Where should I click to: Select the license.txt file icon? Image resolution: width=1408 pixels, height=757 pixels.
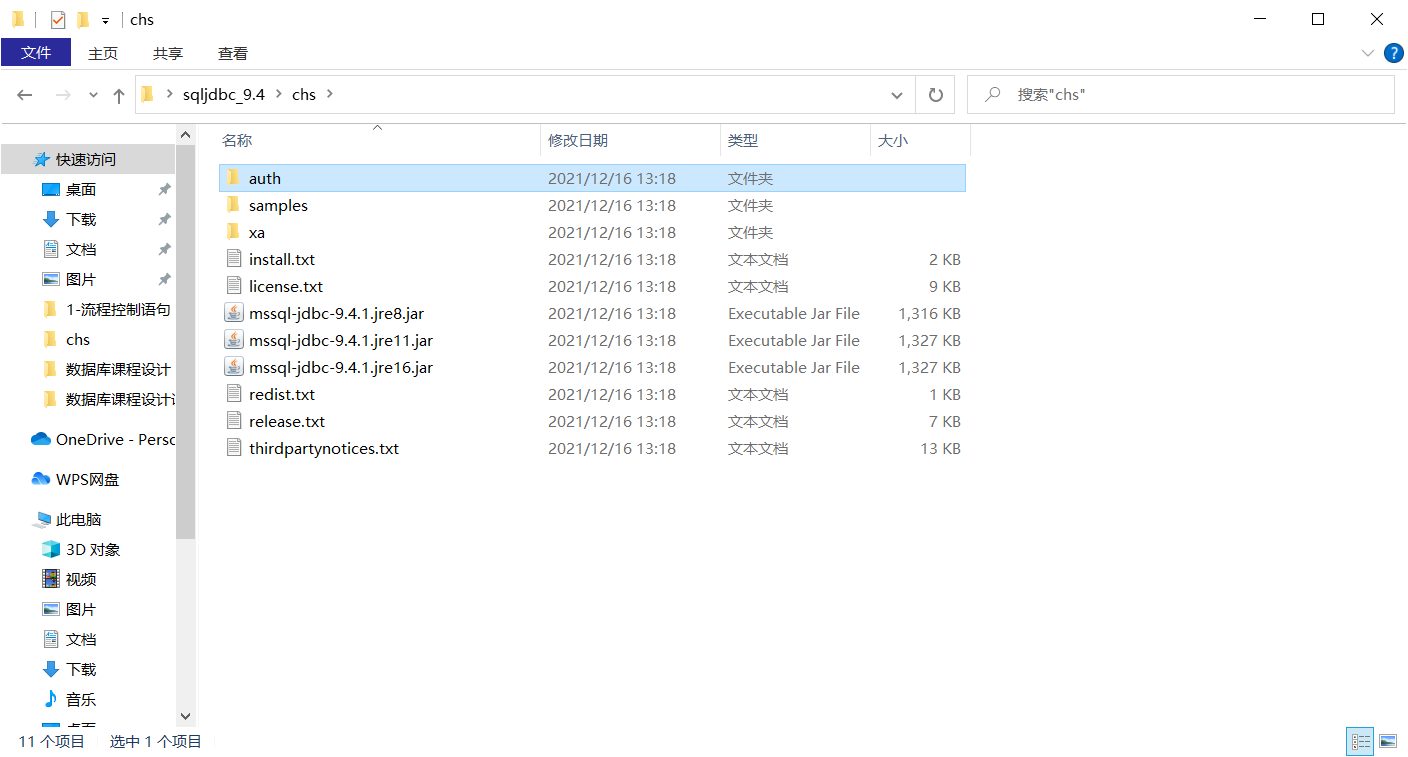pyautogui.click(x=234, y=286)
